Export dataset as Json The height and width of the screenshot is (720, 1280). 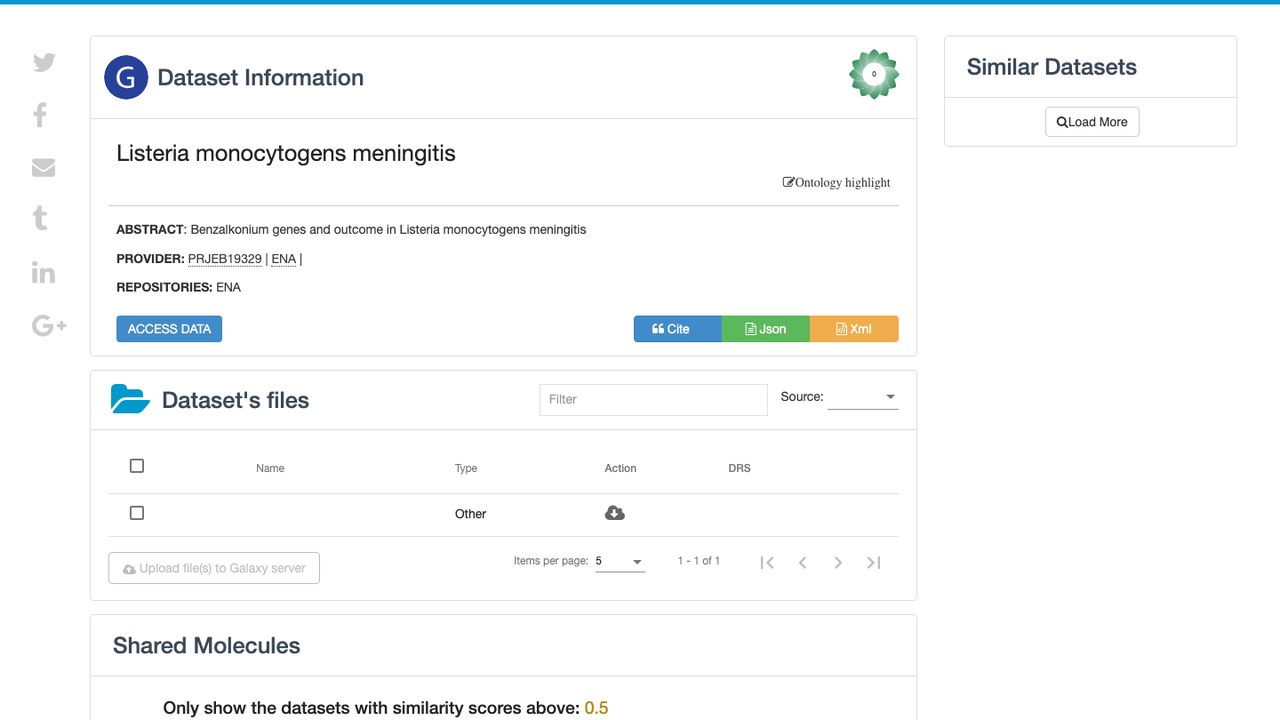click(765, 329)
